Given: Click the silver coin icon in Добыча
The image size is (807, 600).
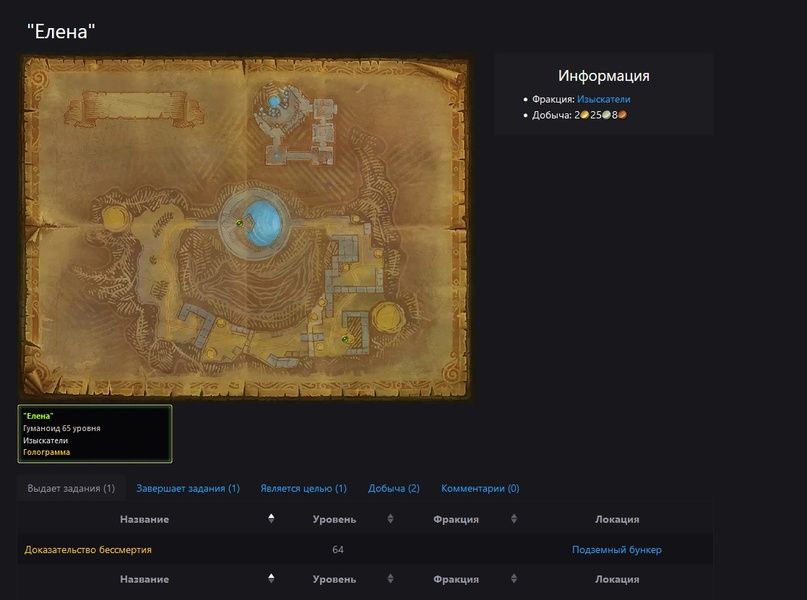Looking at the screenshot, I should tap(606, 115).
